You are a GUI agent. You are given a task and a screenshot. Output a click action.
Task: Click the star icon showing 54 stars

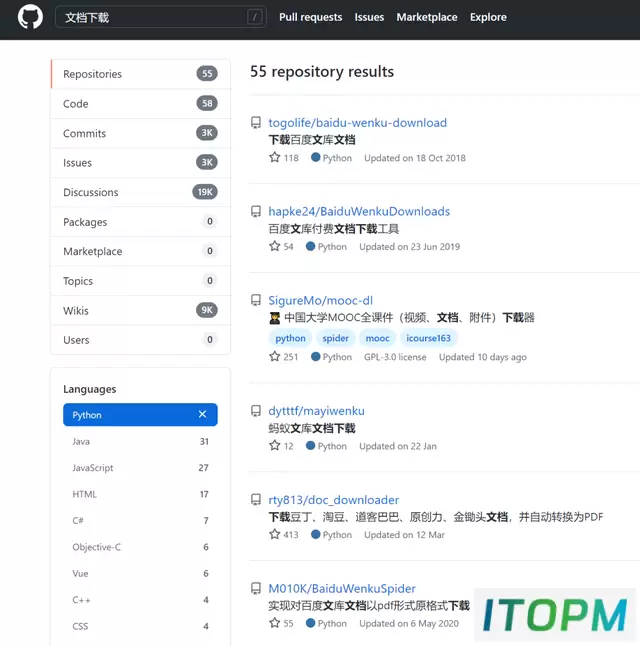pyautogui.click(x=274, y=246)
